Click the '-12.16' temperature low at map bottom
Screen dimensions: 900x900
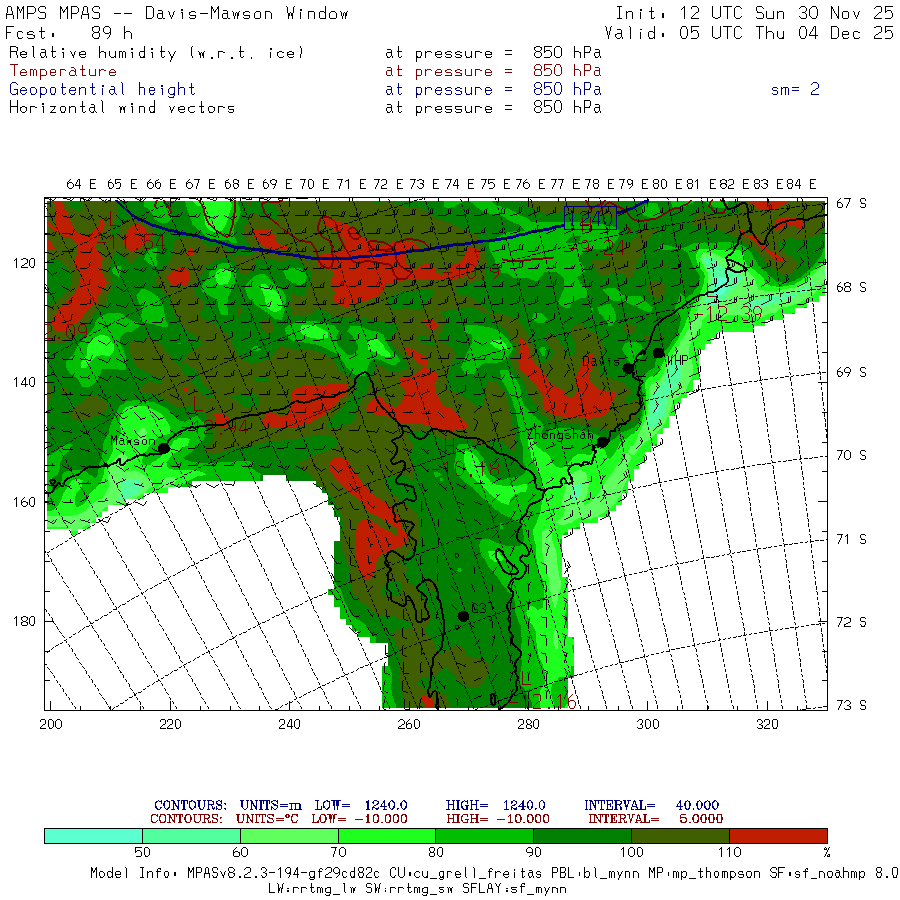(544, 701)
